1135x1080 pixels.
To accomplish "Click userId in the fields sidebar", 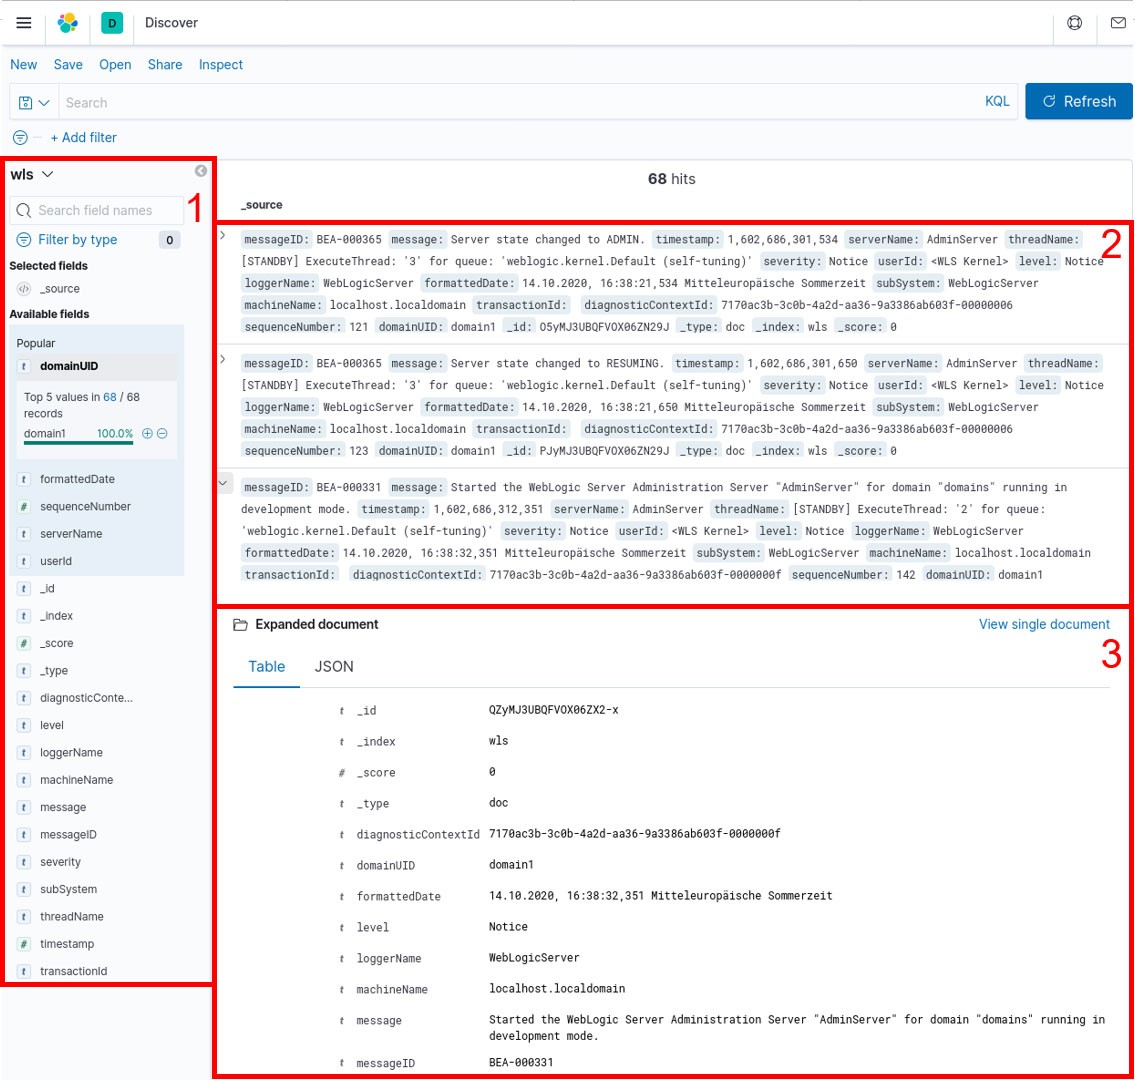I will click(56, 561).
